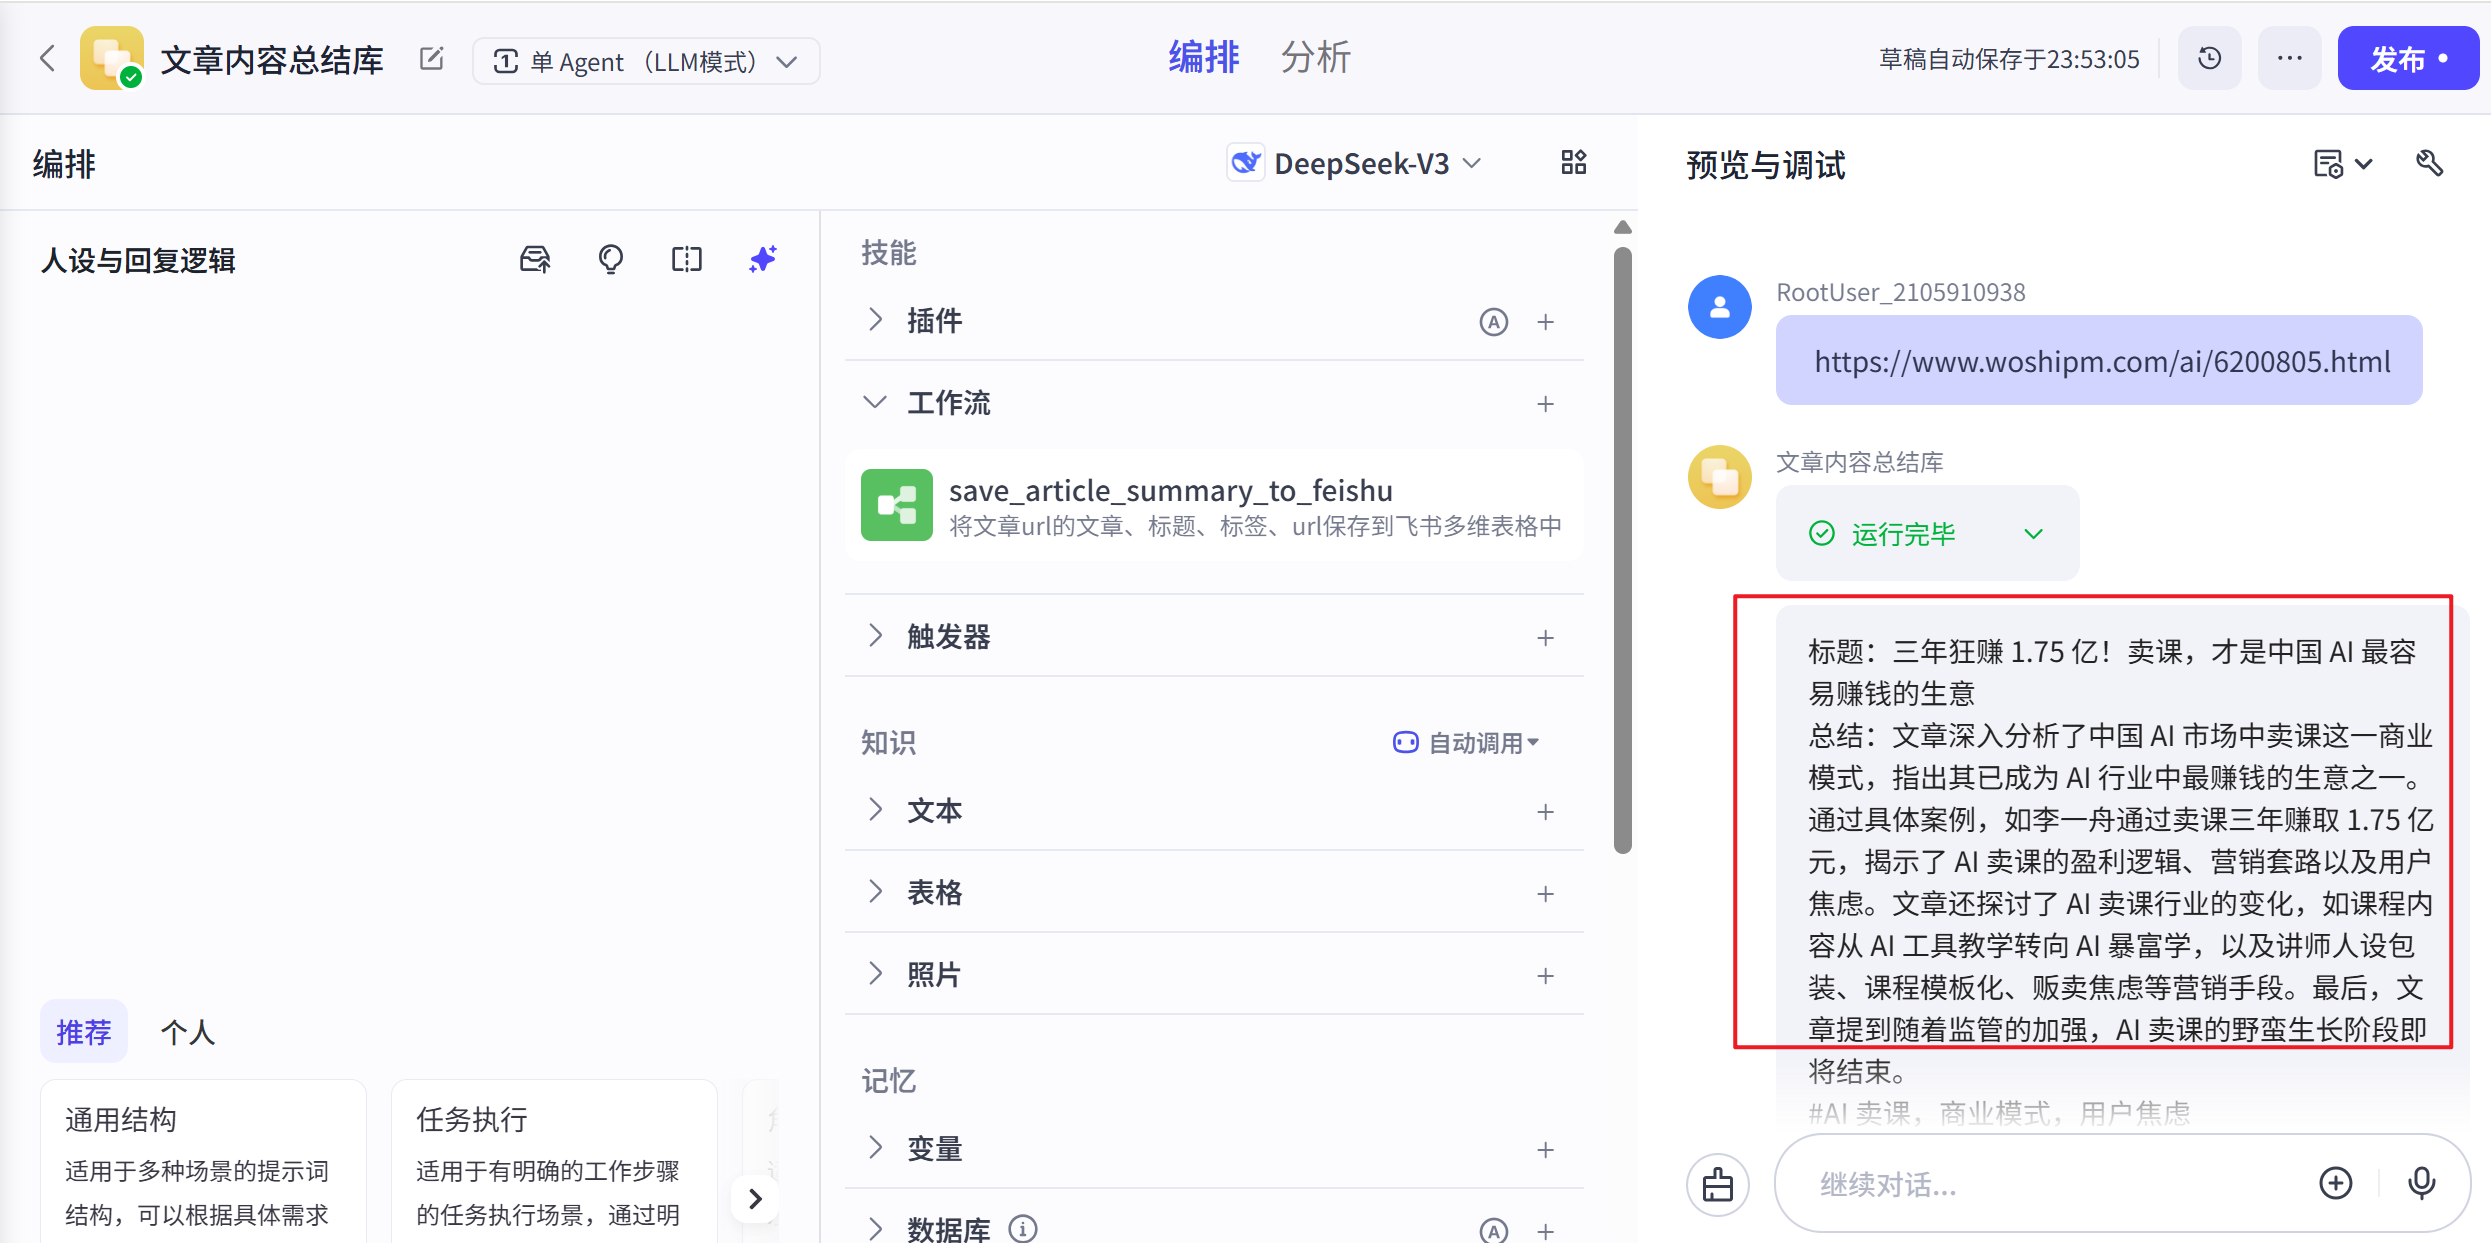Click the grid layout icon beside DeepSeek-V3

1573,163
